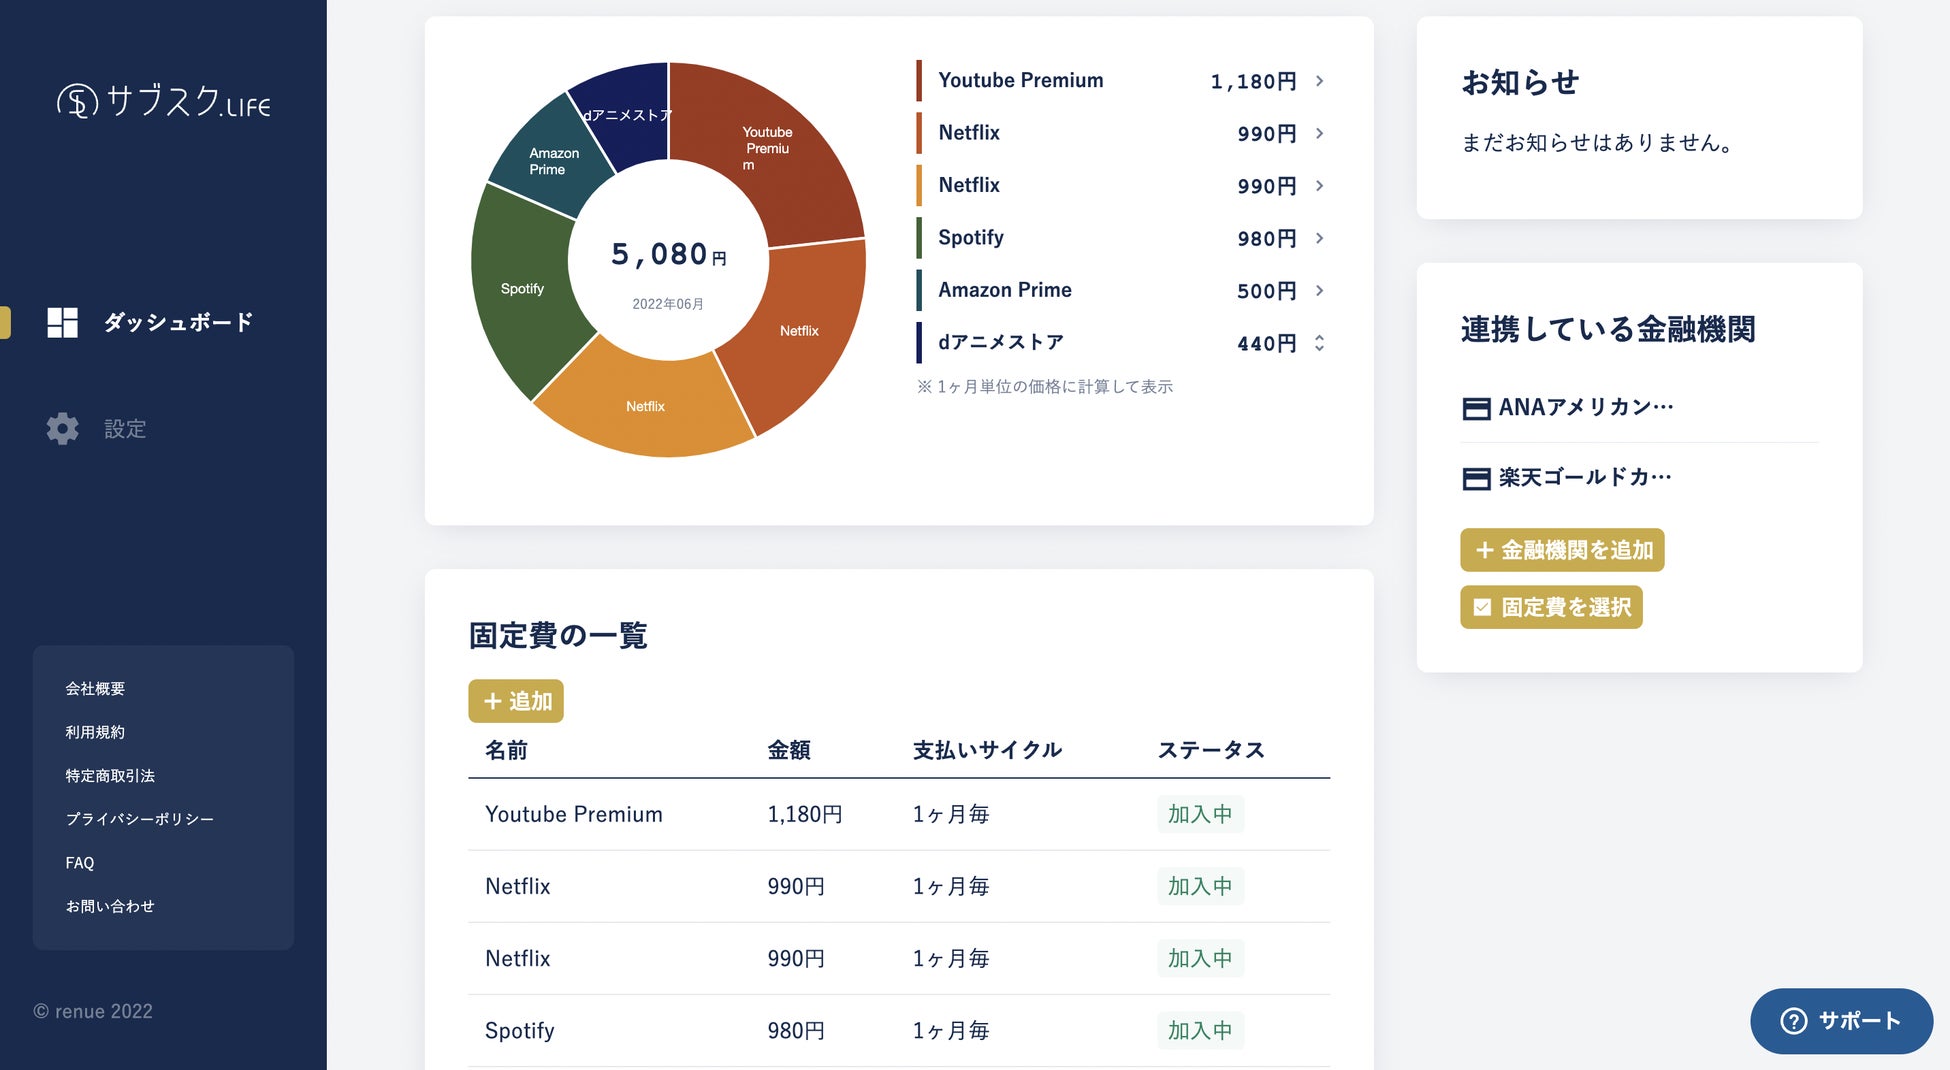Image resolution: width=1950 pixels, height=1070 pixels.
Task: Click the settings gear icon
Action: [62, 428]
